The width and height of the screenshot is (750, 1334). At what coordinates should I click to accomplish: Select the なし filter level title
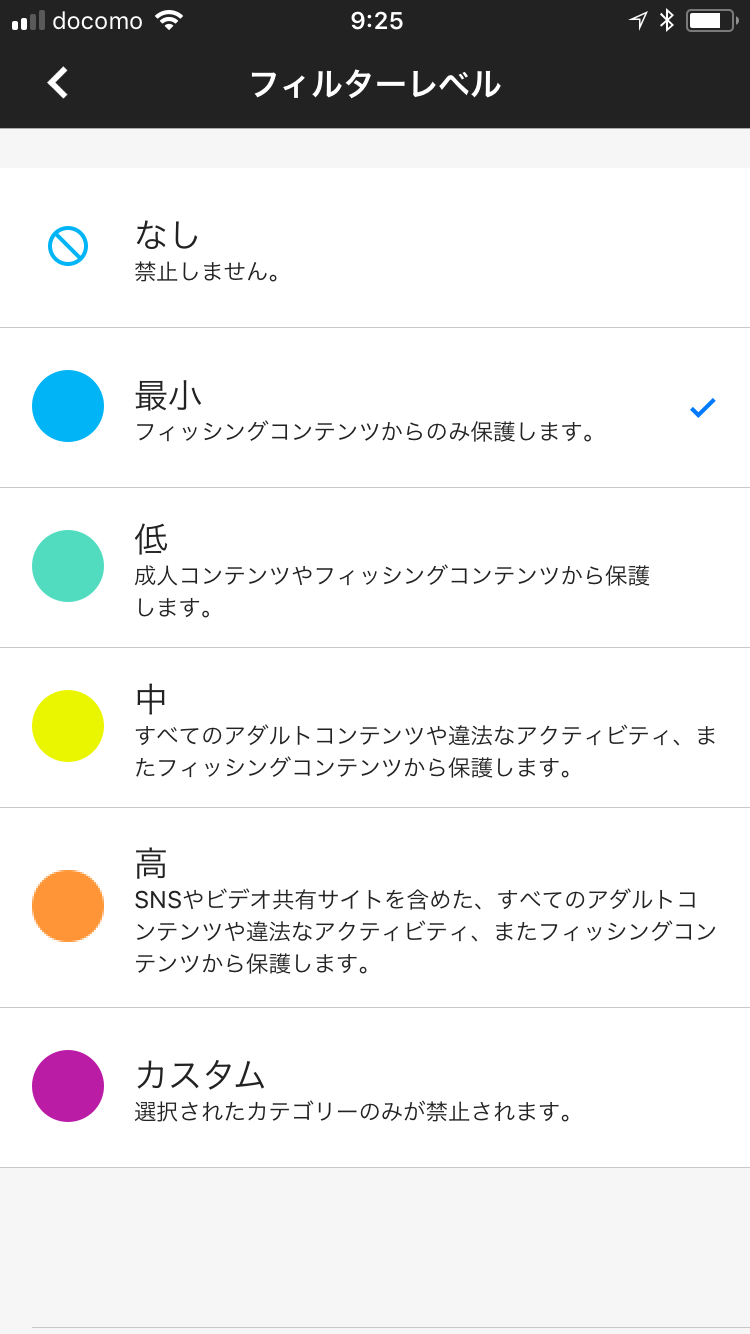point(168,234)
